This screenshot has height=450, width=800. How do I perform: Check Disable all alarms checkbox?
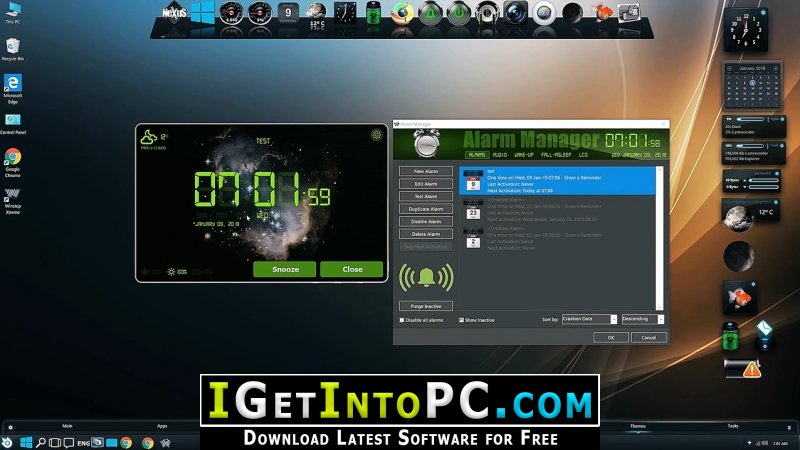point(402,320)
